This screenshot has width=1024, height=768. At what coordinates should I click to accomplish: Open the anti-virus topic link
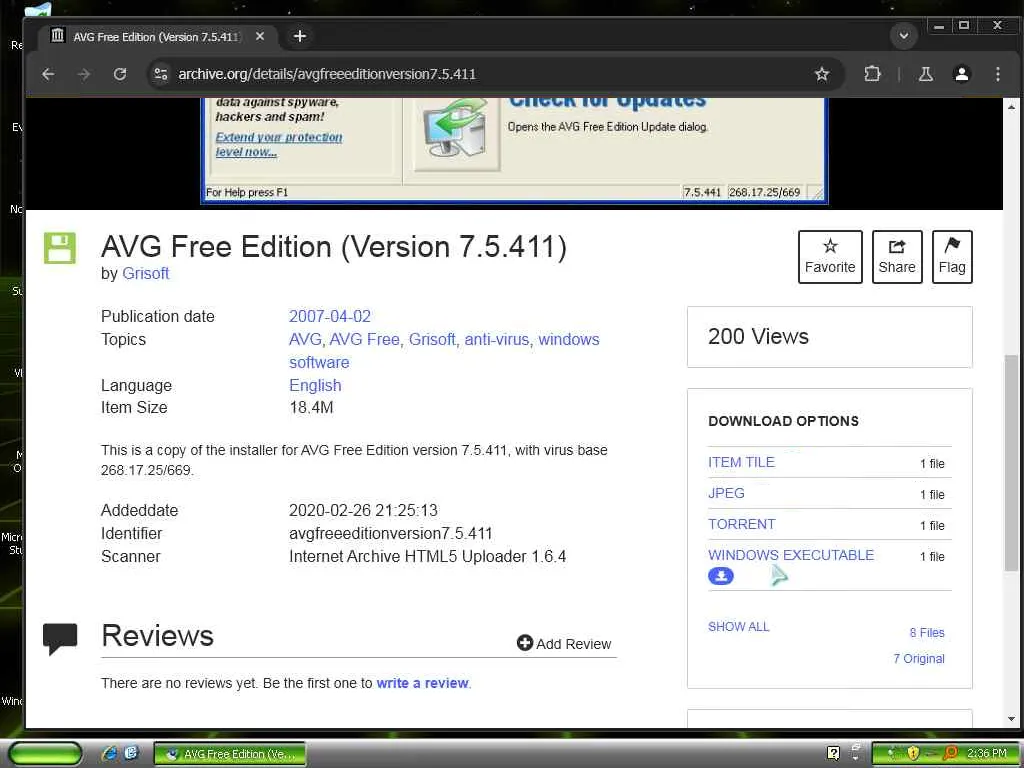click(498, 340)
